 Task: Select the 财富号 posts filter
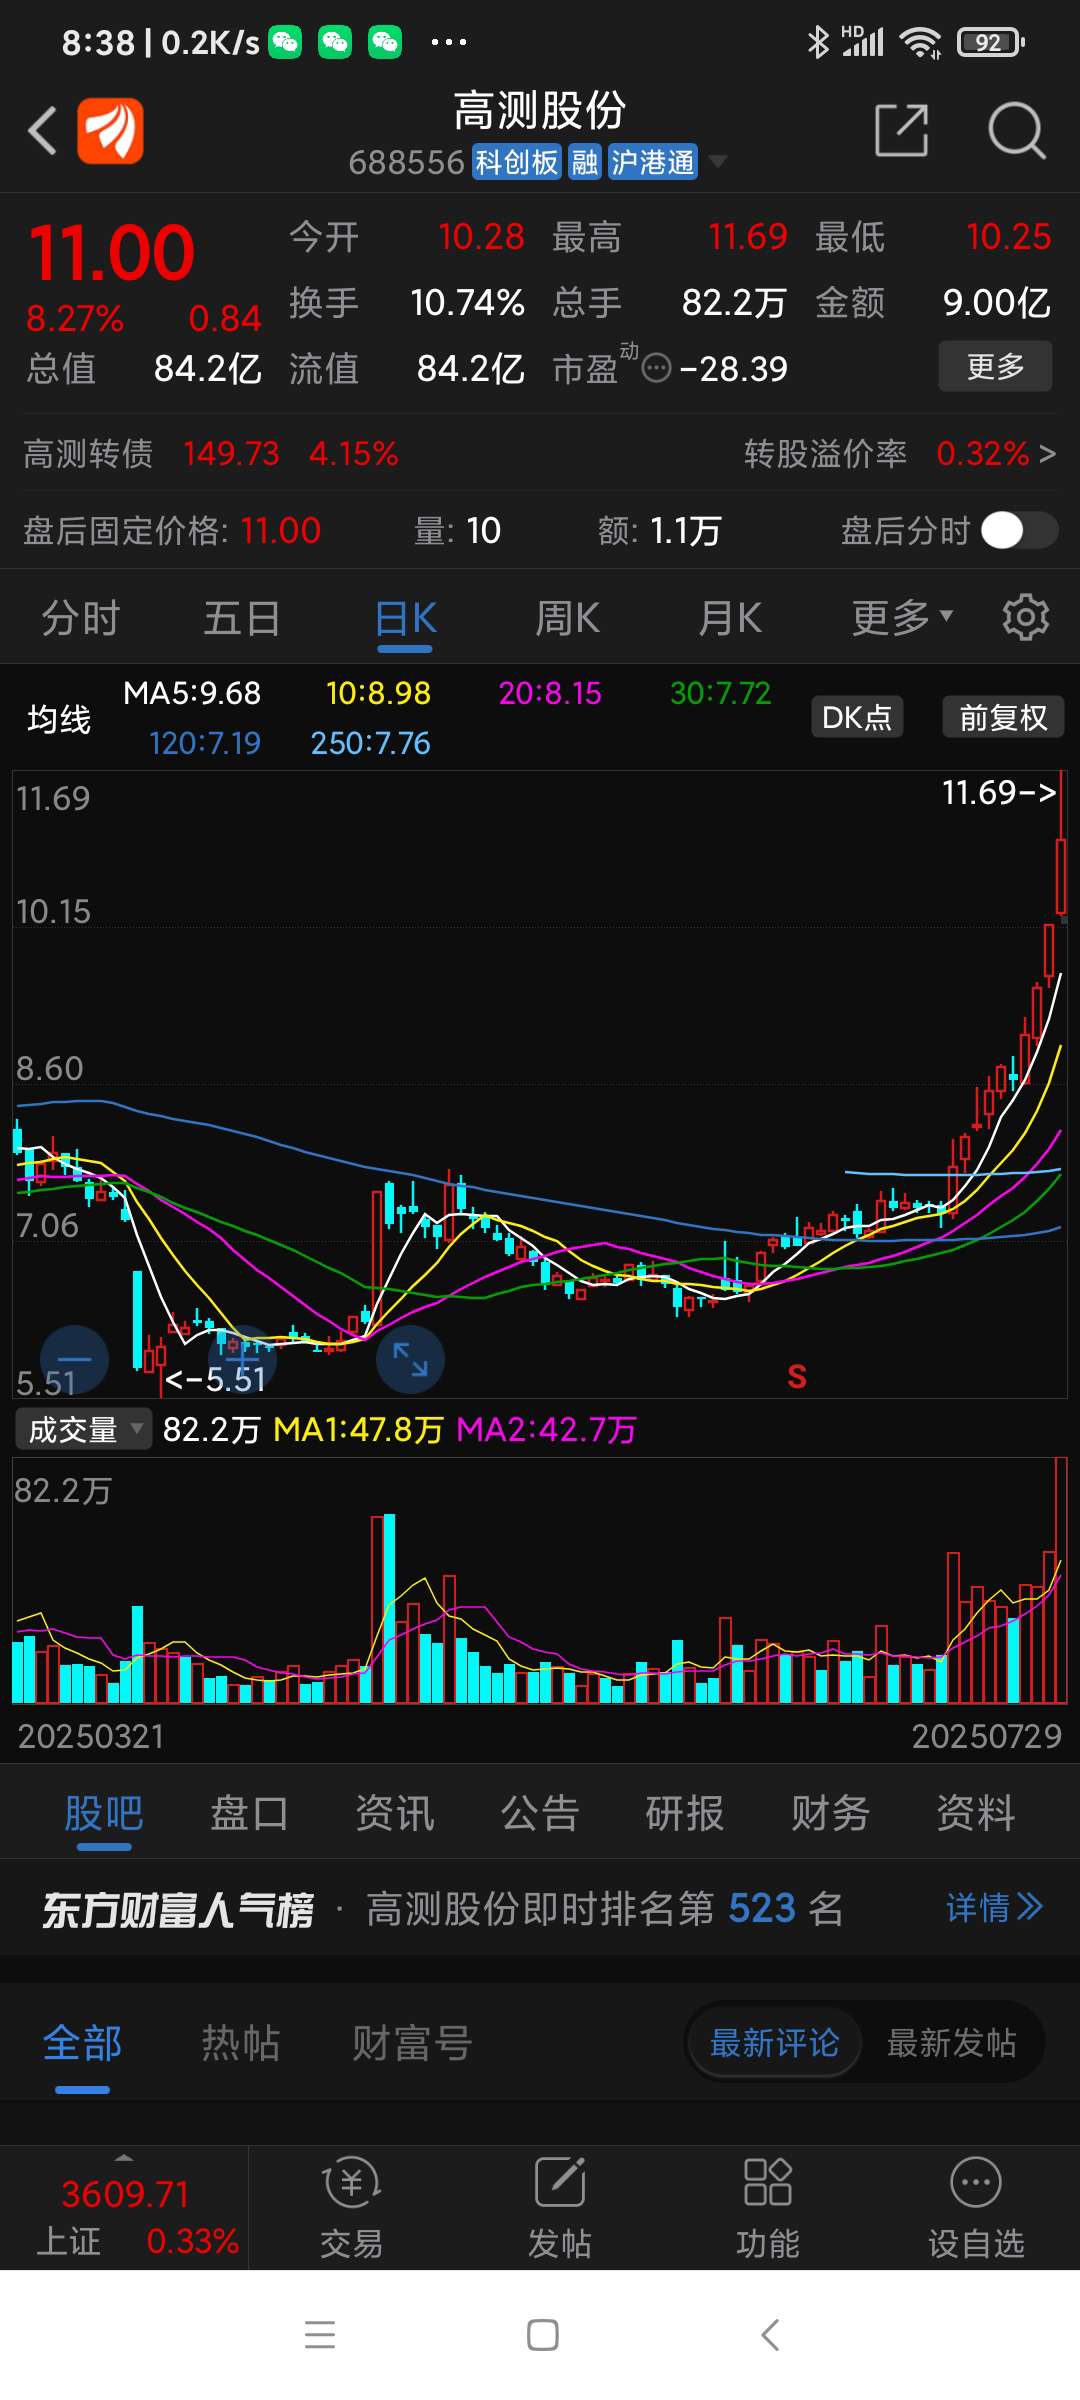click(412, 2043)
